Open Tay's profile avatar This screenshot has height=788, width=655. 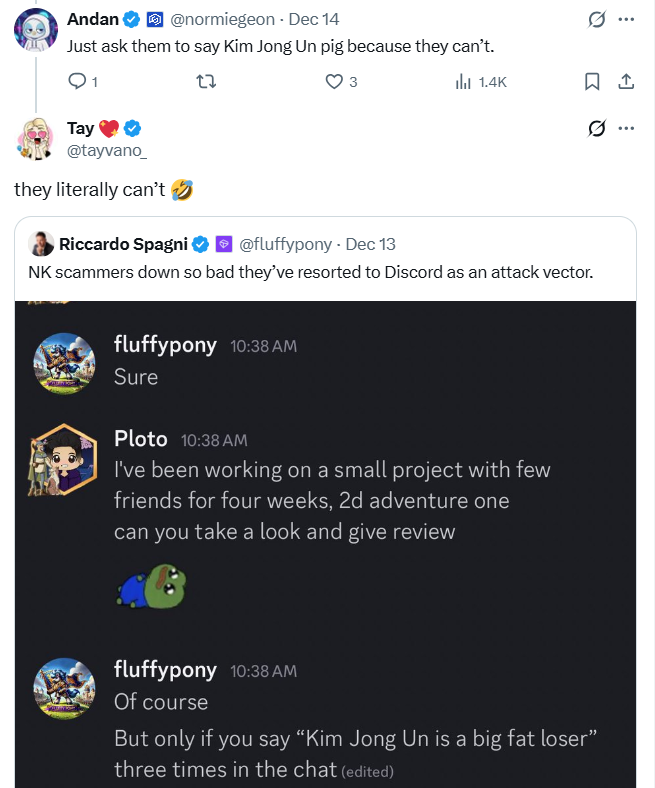tap(35, 138)
